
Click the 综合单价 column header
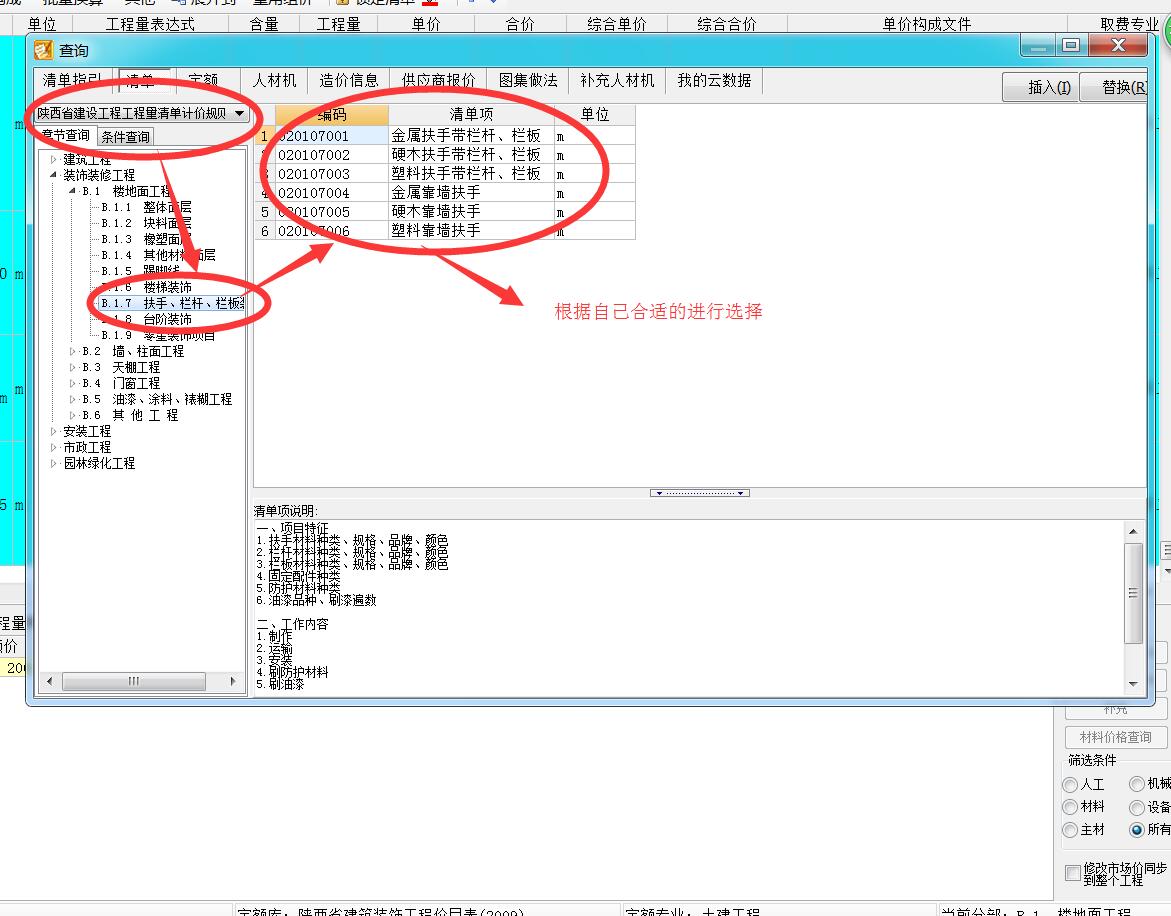pyautogui.click(x=616, y=24)
